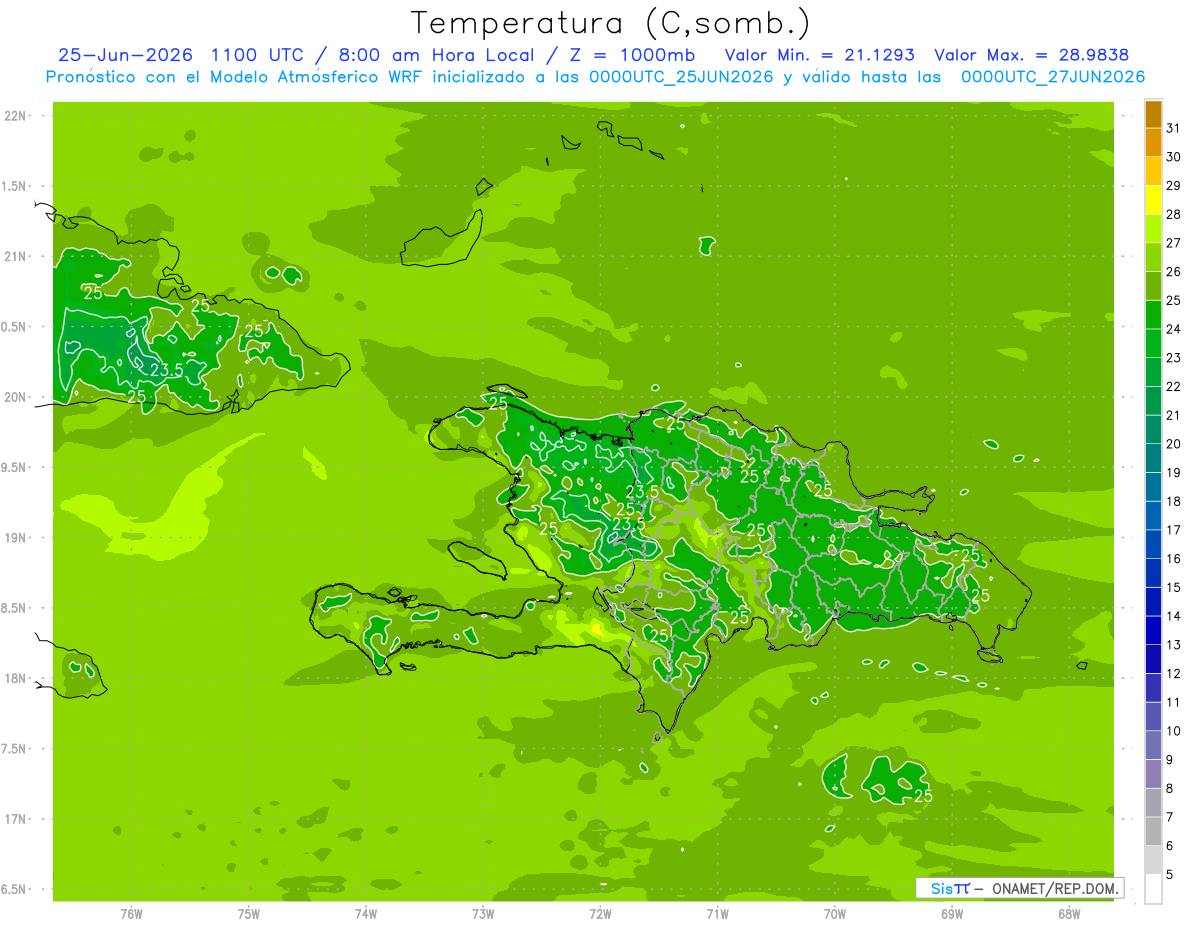Click the '1100 UTC' time text

pyautogui.click(x=259, y=55)
